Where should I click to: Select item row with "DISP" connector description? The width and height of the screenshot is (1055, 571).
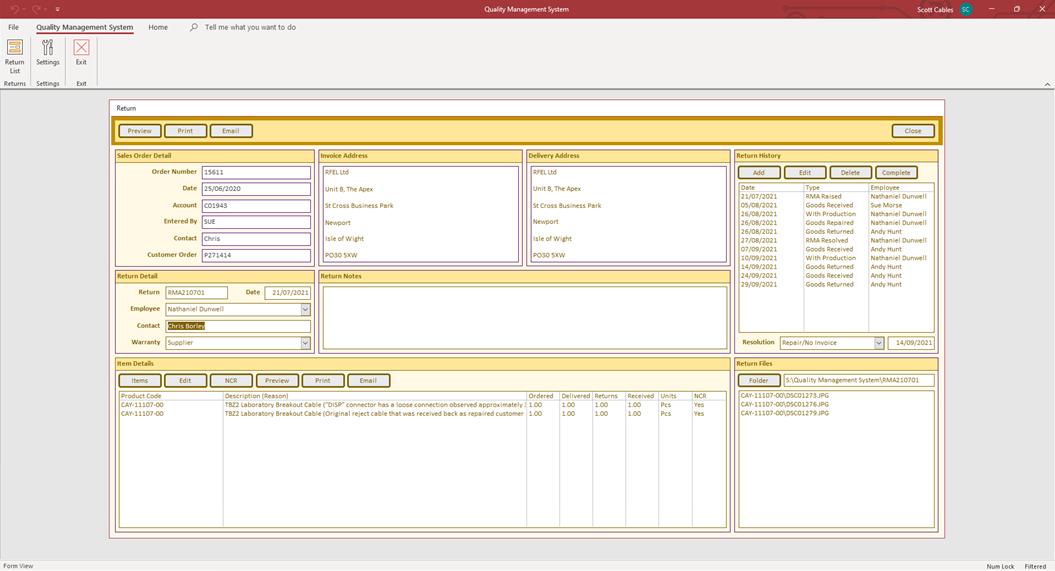pyautogui.click(x=423, y=406)
